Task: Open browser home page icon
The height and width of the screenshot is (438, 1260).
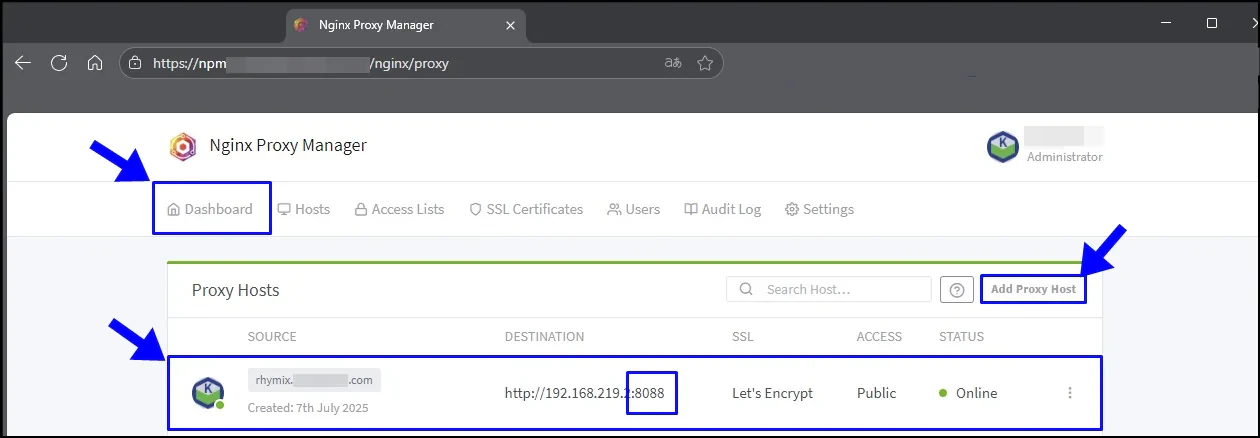Action: click(x=95, y=63)
